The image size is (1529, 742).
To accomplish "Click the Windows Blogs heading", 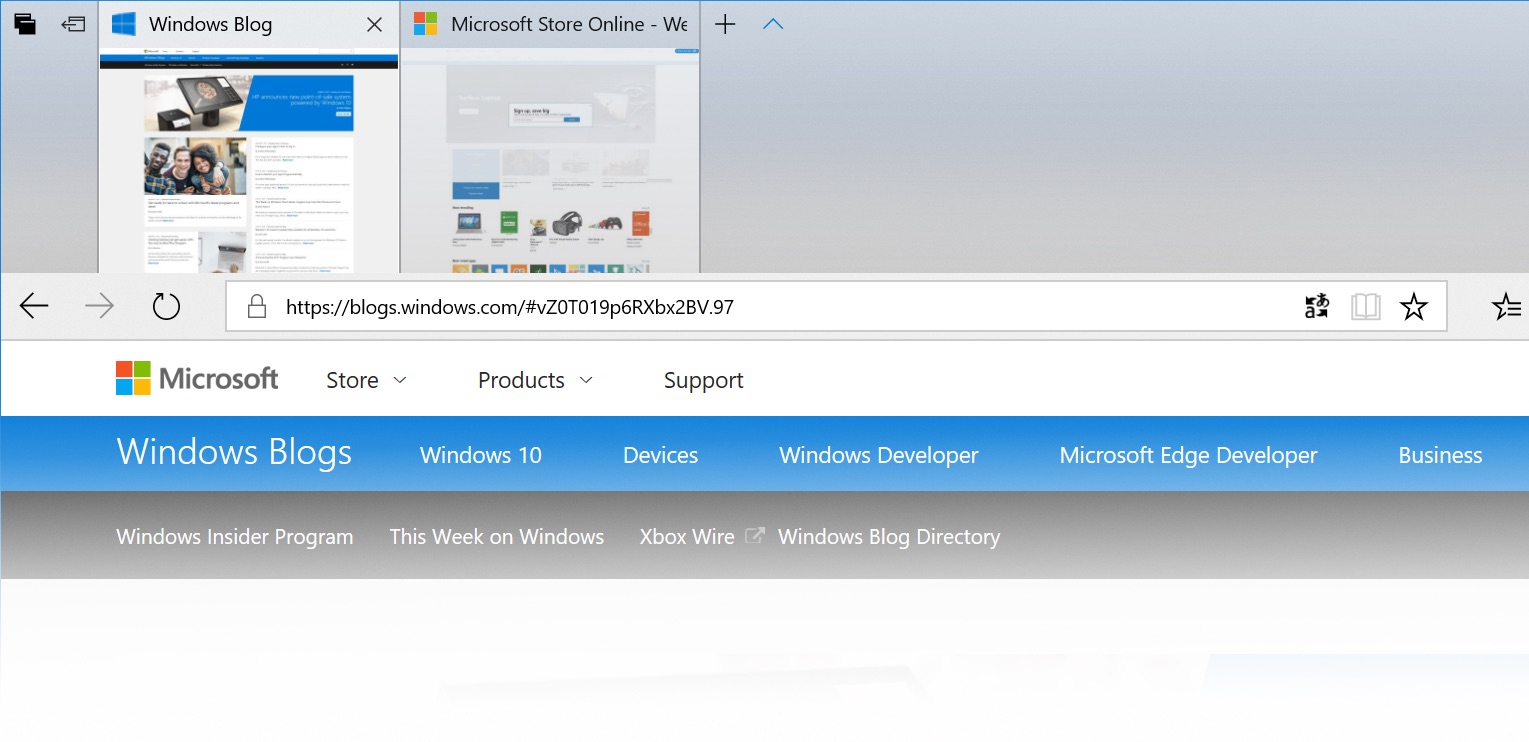I will pyautogui.click(x=234, y=452).
